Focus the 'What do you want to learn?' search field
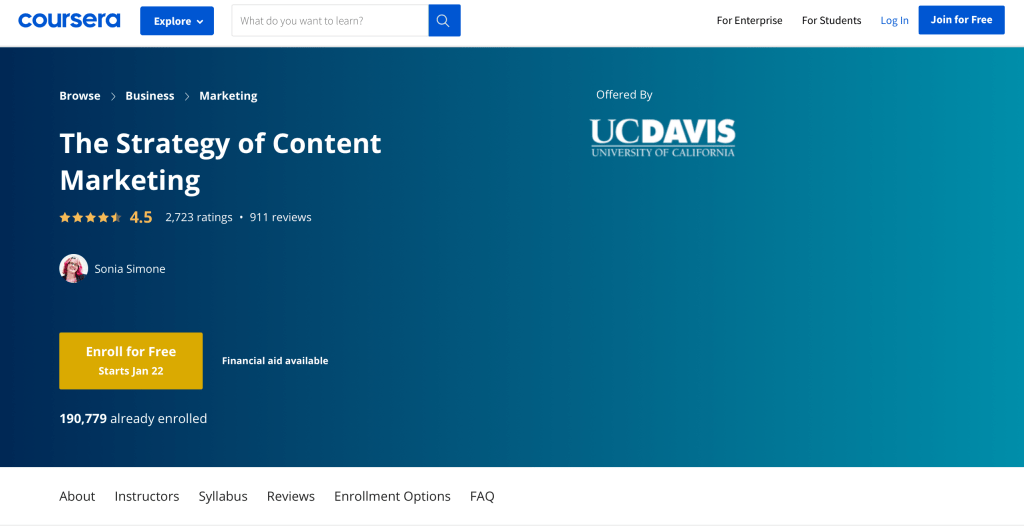 coord(330,21)
